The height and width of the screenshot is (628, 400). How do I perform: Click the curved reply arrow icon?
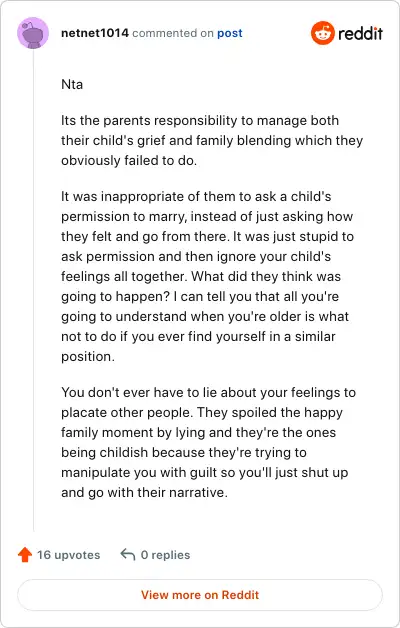pos(128,555)
